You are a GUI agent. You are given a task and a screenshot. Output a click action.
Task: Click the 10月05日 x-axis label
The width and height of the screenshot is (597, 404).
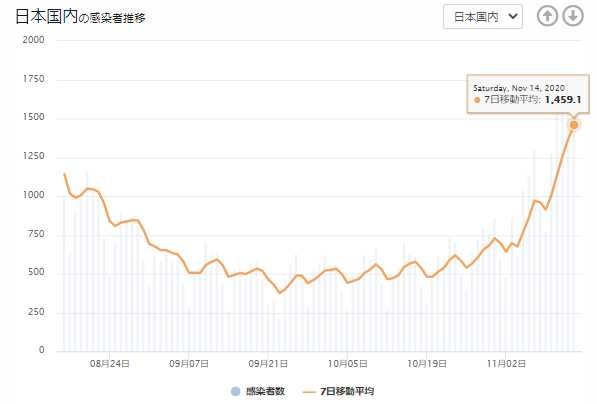(x=348, y=364)
